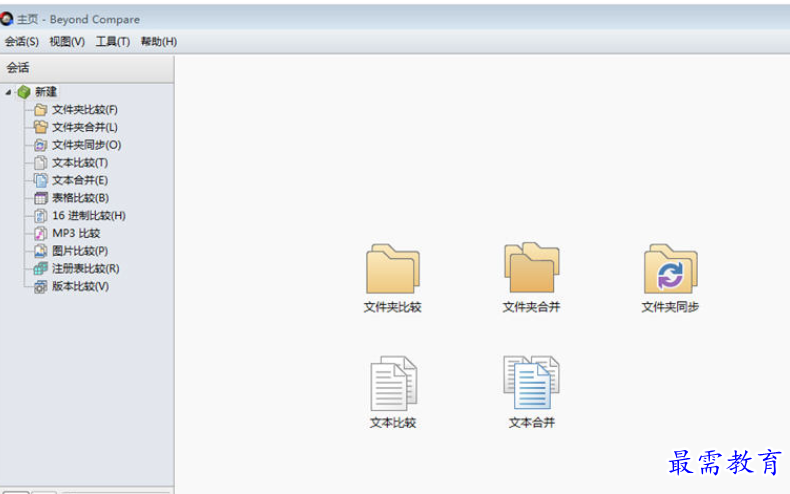
Task: Launch the large 文本比较 documents icon
Action: pos(393,383)
